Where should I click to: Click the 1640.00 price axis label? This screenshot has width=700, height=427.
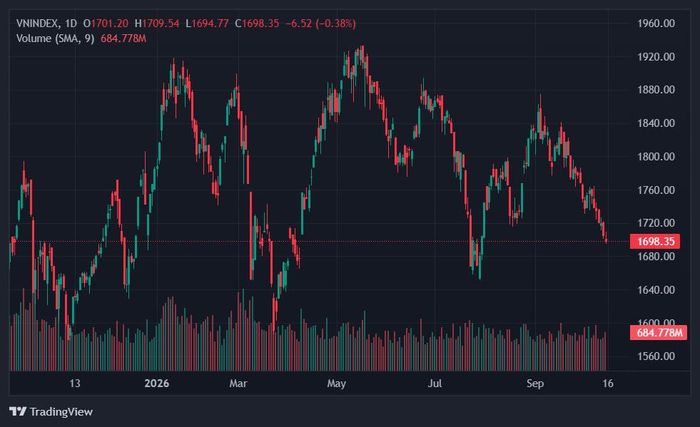click(x=656, y=290)
